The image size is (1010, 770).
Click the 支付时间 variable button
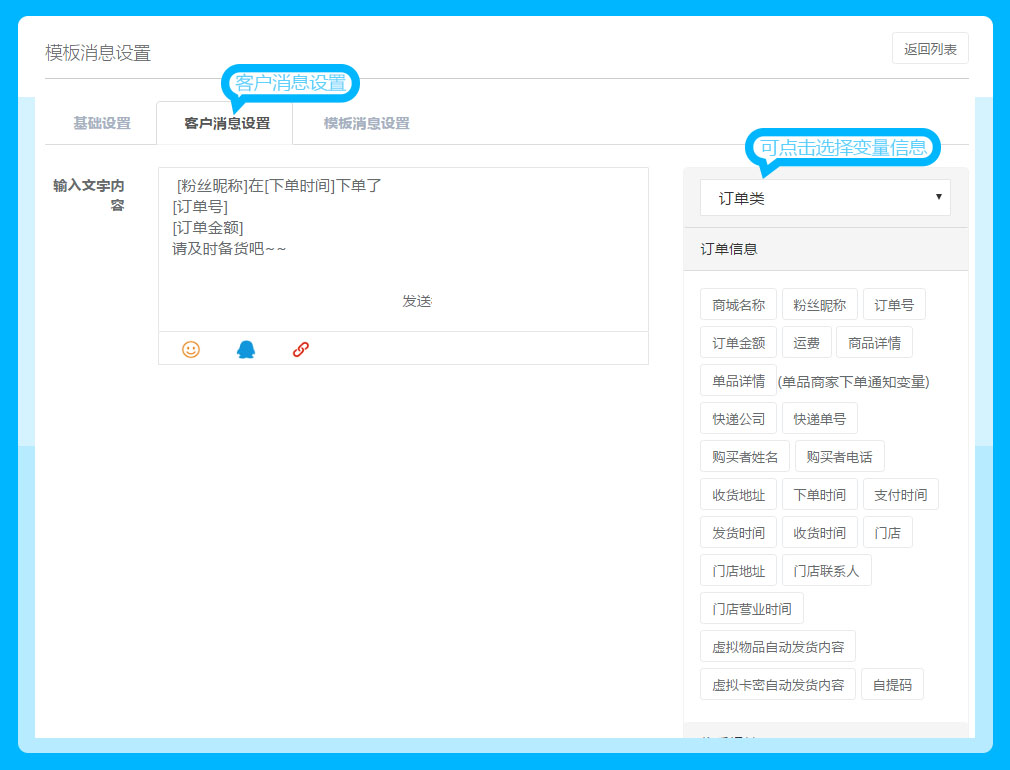pos(900,495)
